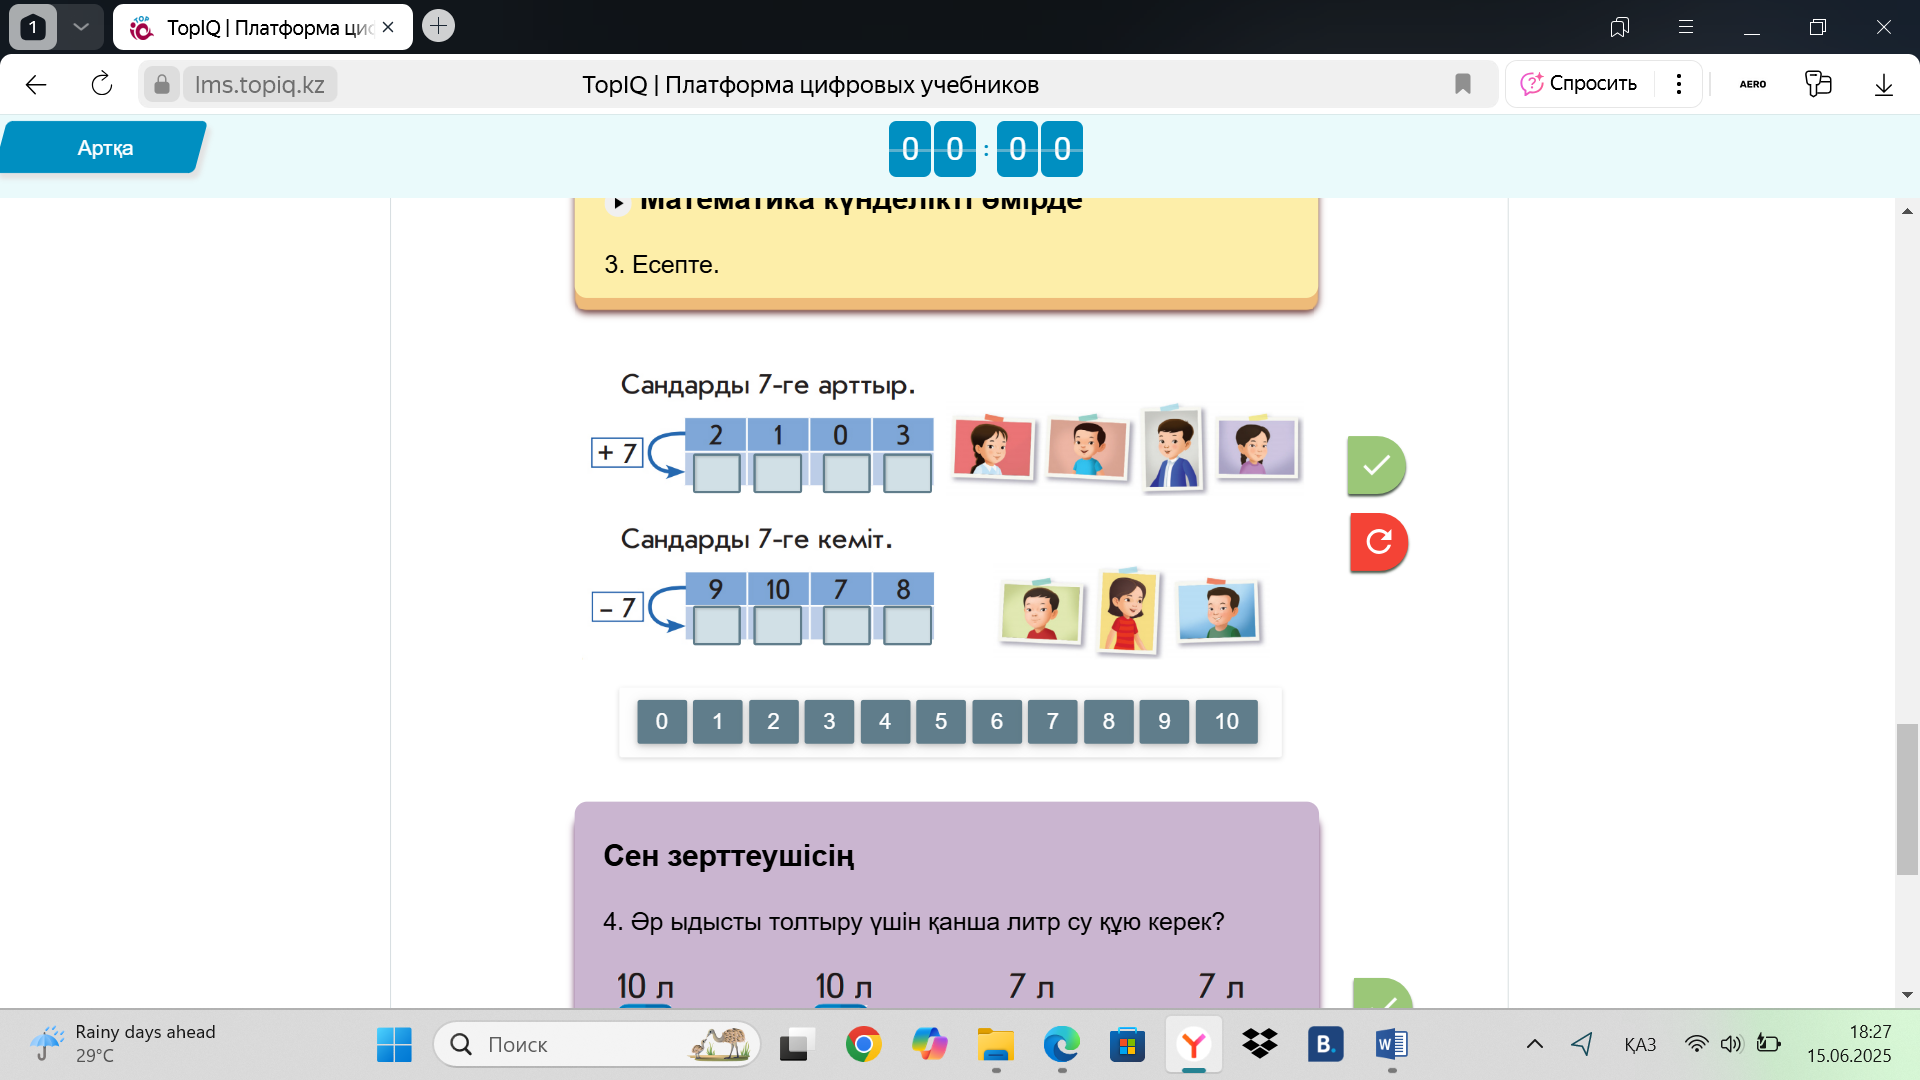Click the green checkmark answer button
The height and width of the screenshot is (1080, 1920).
pos(1376,465)
